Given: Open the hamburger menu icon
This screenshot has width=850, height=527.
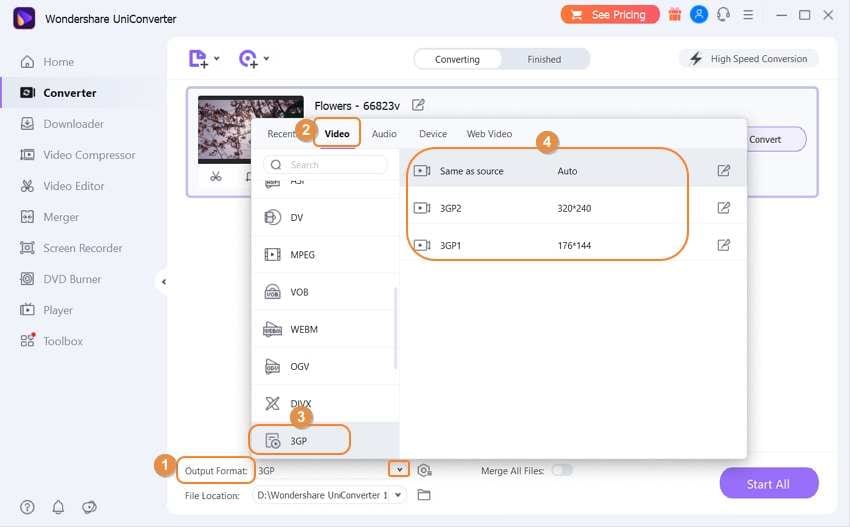Looking at the screenshot, I should coord(748,15).
